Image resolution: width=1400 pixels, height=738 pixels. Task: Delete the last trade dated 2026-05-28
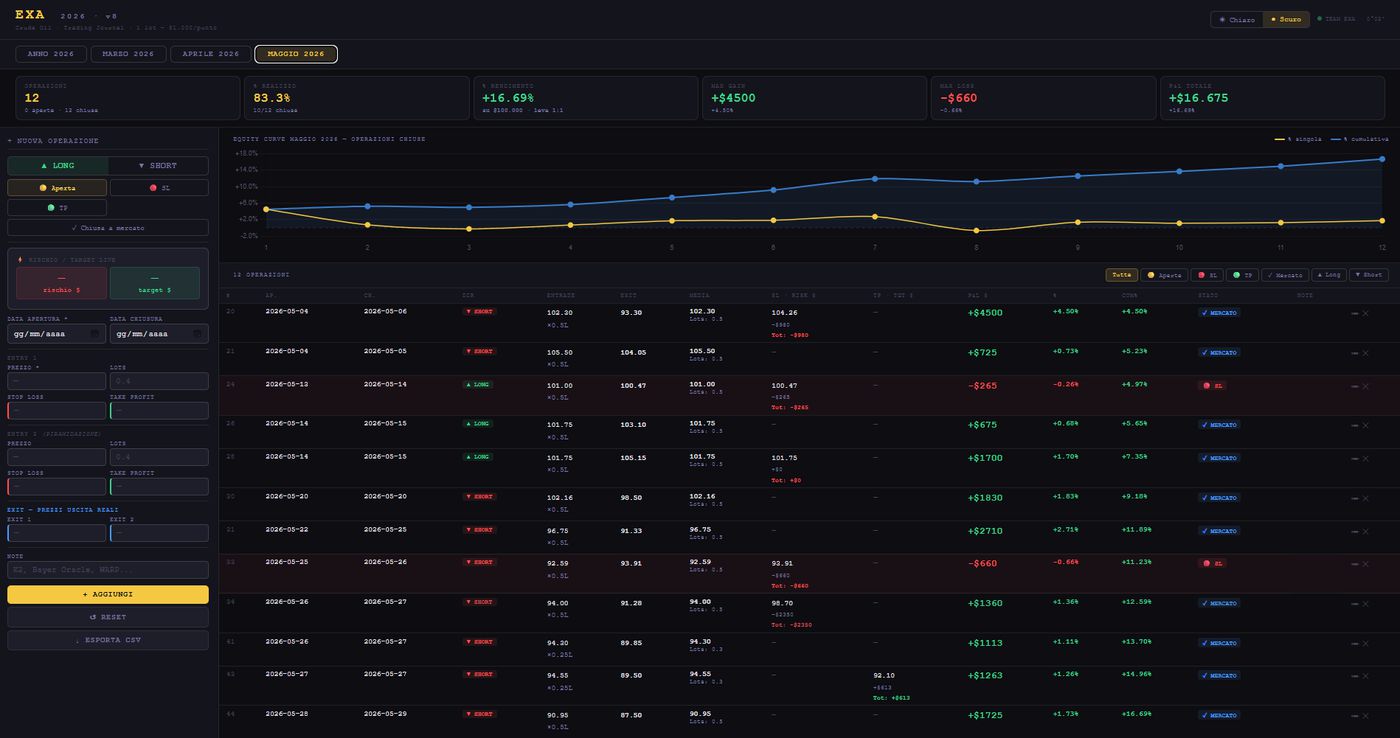1366,716
